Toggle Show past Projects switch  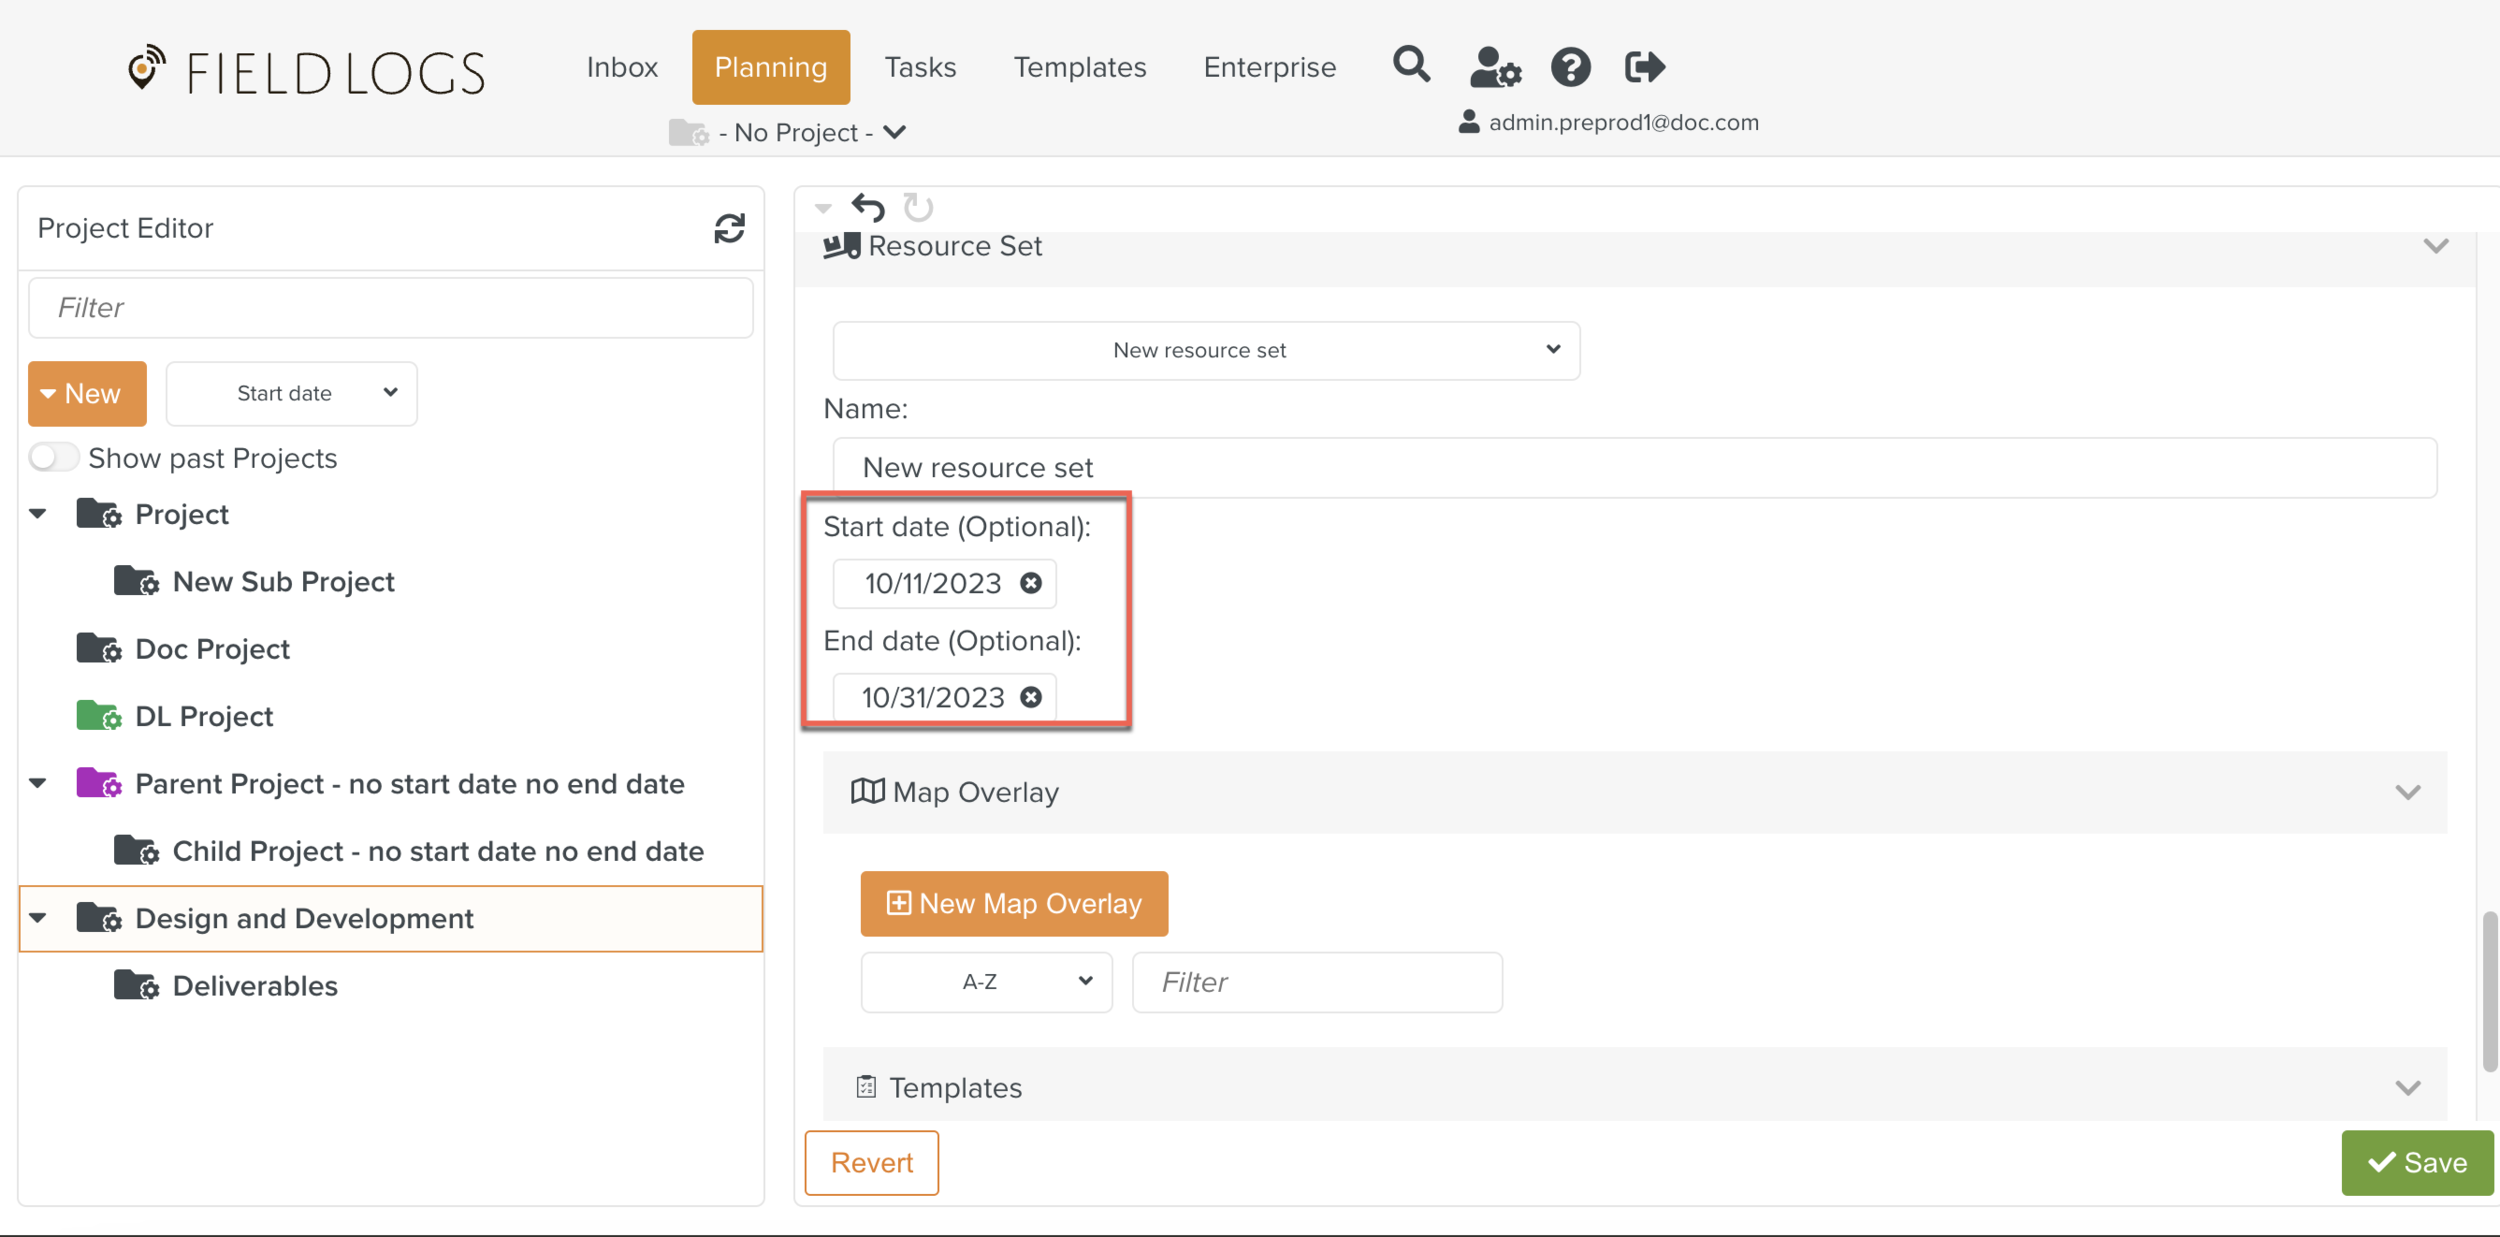coord(53,458)
